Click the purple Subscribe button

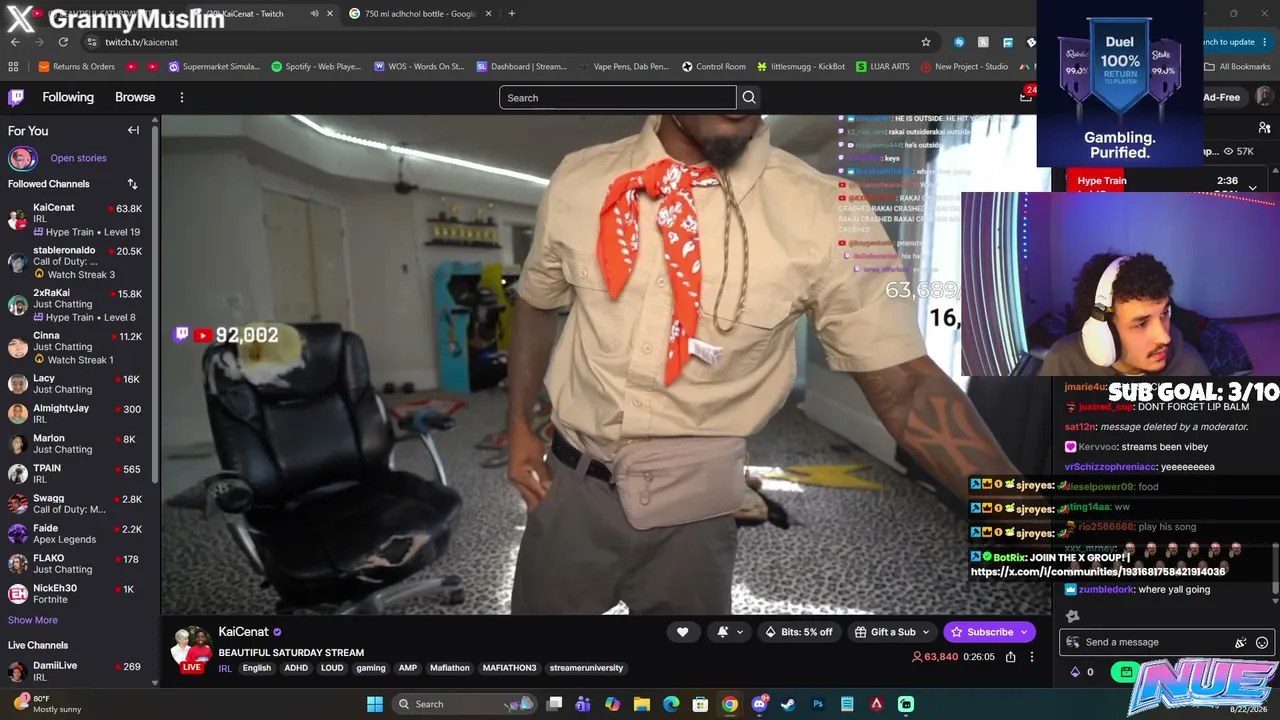990,632
